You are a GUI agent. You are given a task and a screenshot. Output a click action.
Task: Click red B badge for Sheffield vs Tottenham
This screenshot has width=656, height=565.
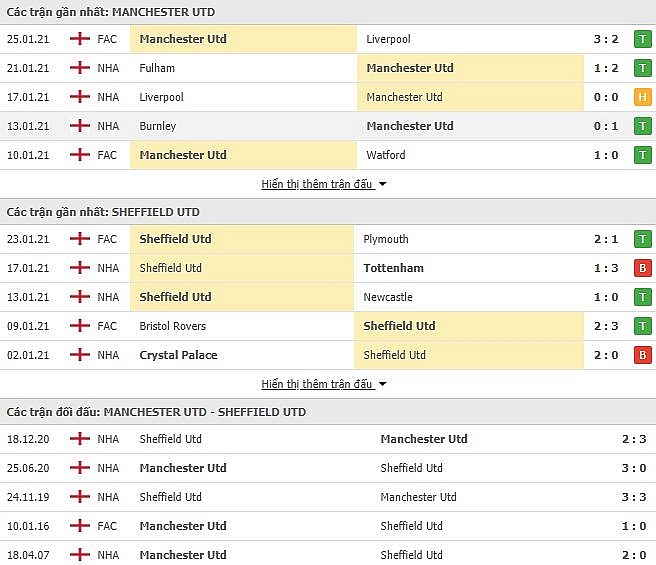(x=643, y=268)
